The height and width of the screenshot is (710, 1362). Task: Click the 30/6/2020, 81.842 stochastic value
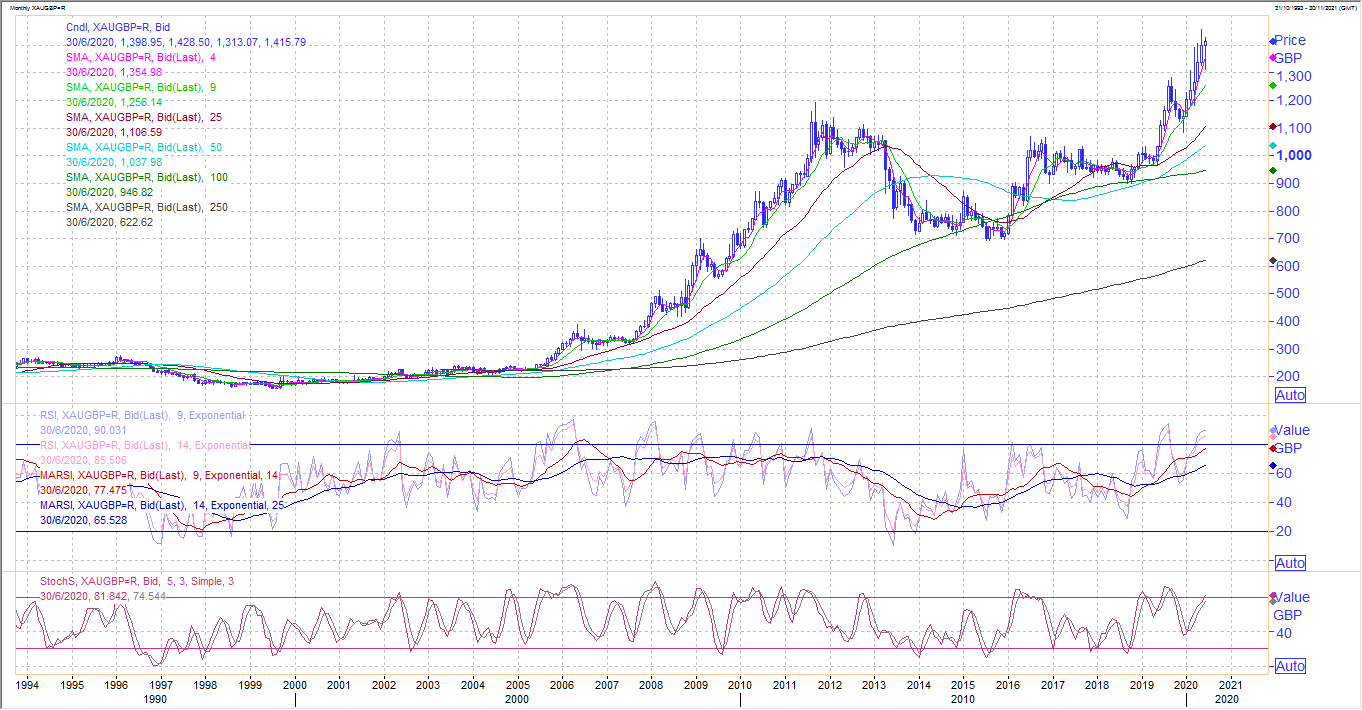pyautogui.click(x=83, y=596)
